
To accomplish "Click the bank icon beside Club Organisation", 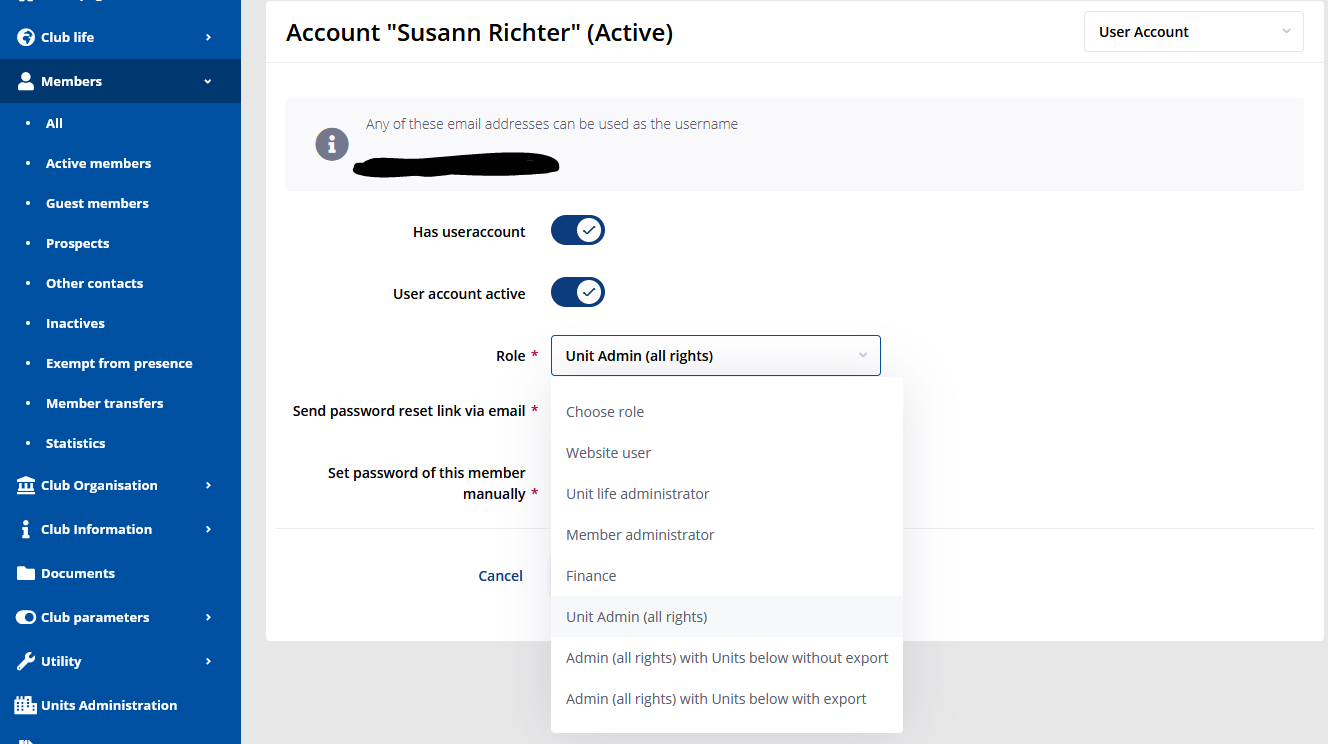I will [x=26, y=485].
